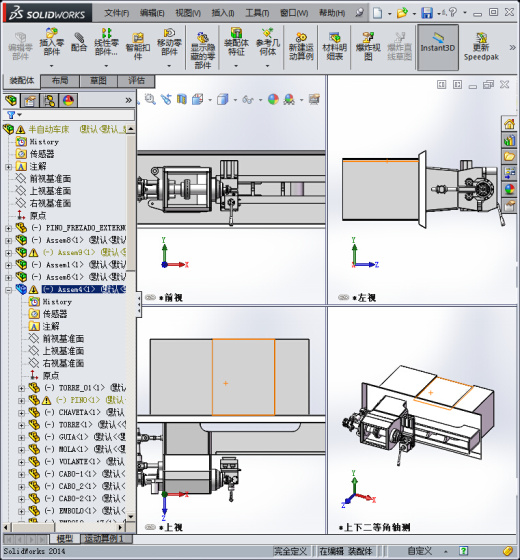The image size is (520, 560).
Task: Open the 编辑(E) menu
Action: tap(152, 13)
